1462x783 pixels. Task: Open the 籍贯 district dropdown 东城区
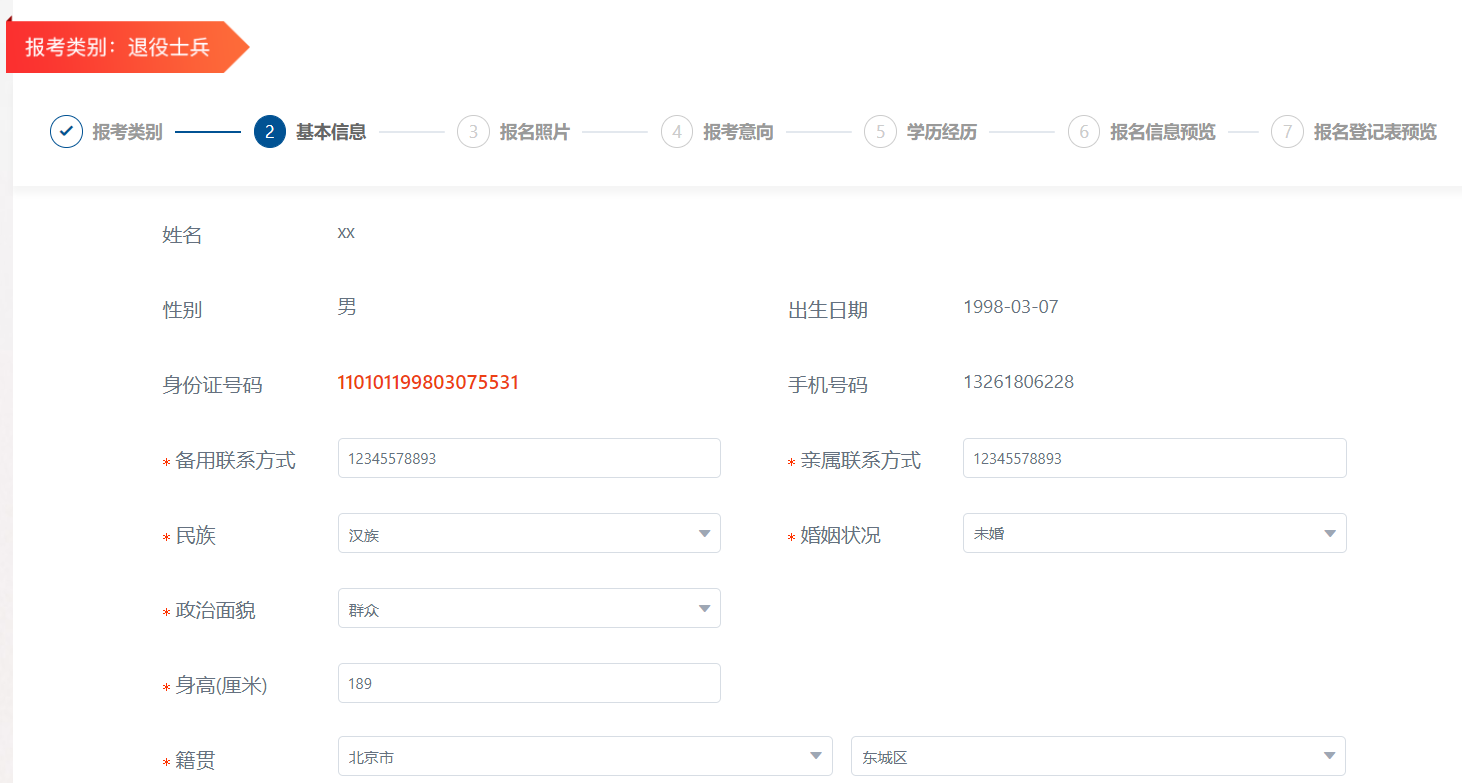click(x=1097, y=757)
